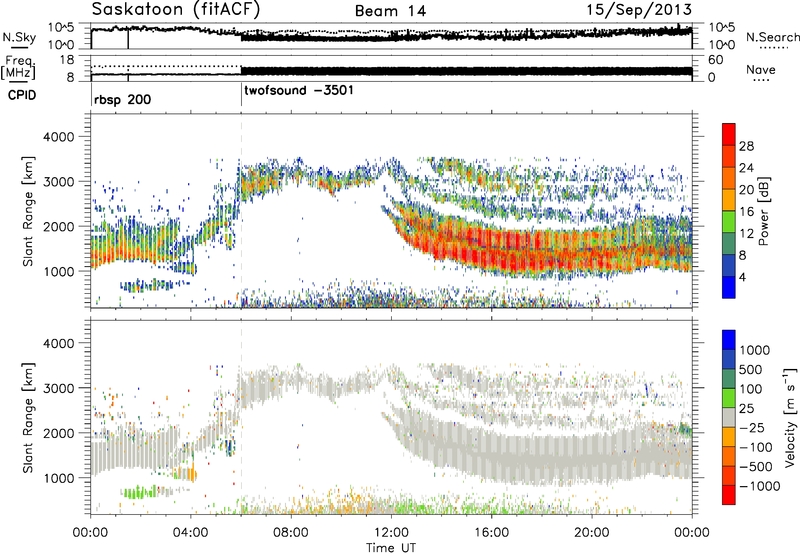Click the 'CPID' row label
The height and width of the screenshot is (554, 800).
coord(22,95)
